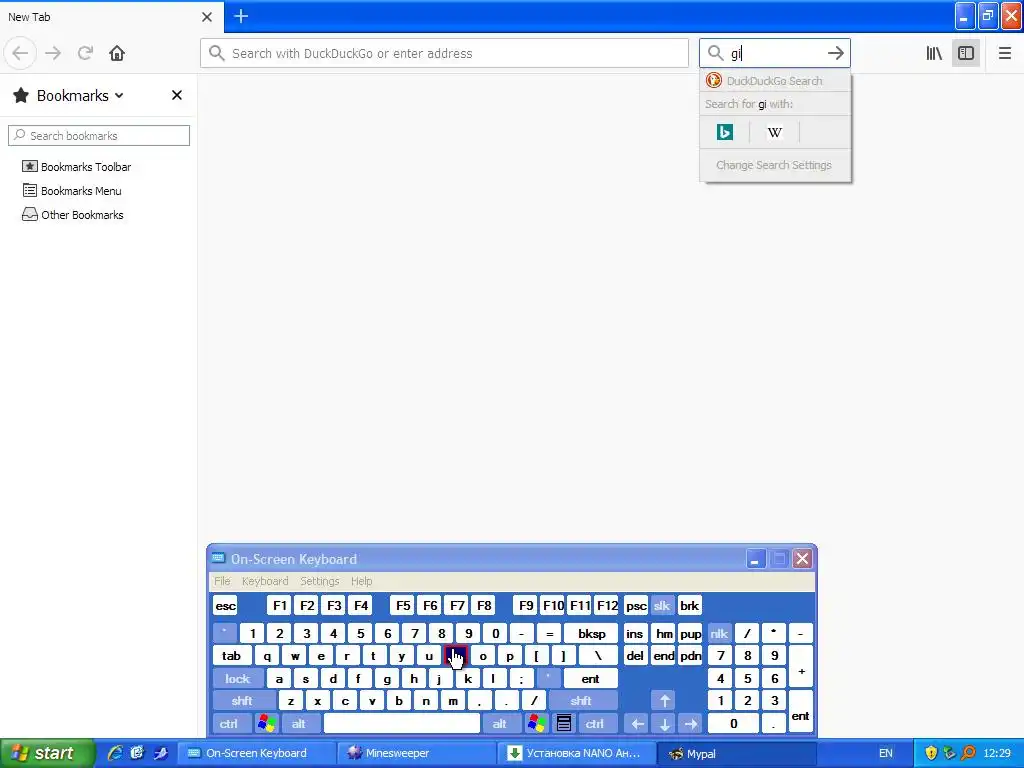The image size is (1024, 768).
Task: Toggle the slk scroll lock key
Action: (662, 605)
